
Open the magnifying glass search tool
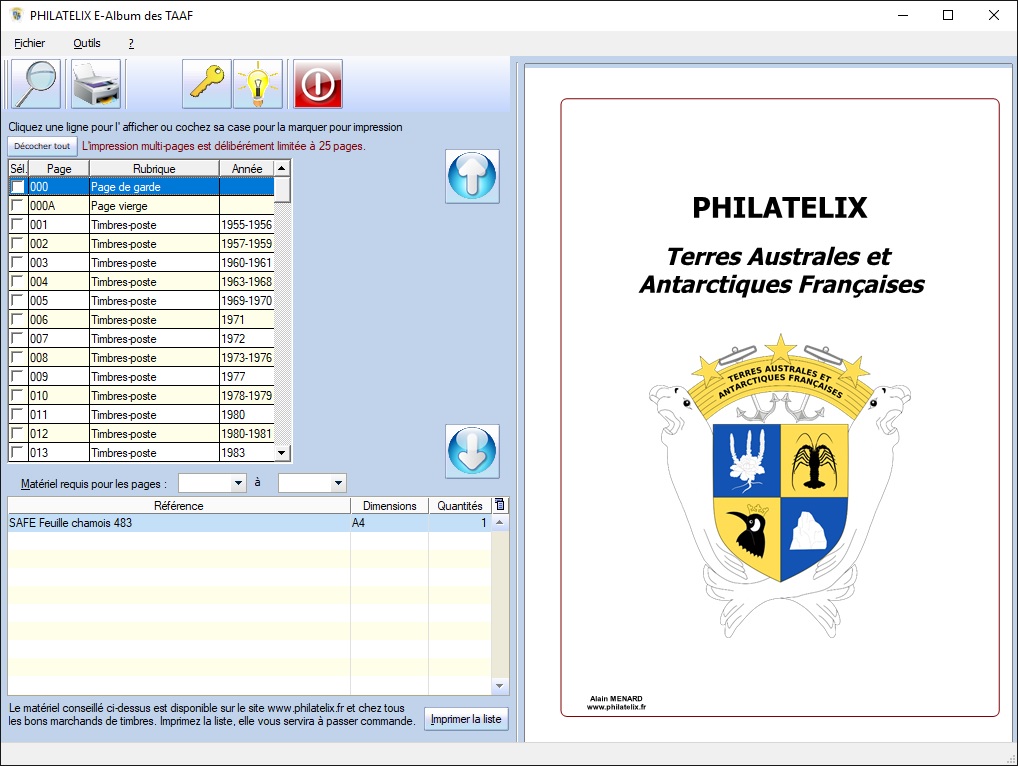(36, 84)
